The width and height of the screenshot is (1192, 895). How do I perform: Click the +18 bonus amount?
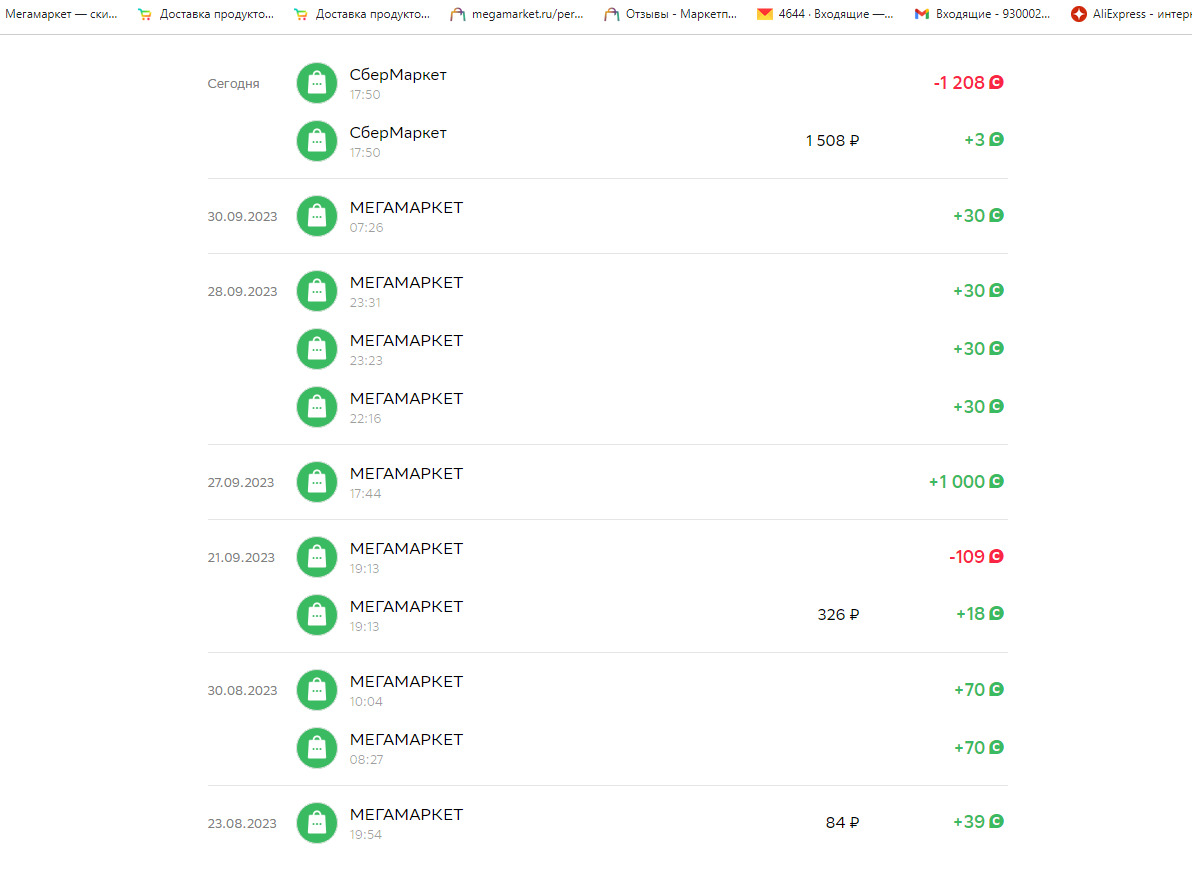pos(970,614)
